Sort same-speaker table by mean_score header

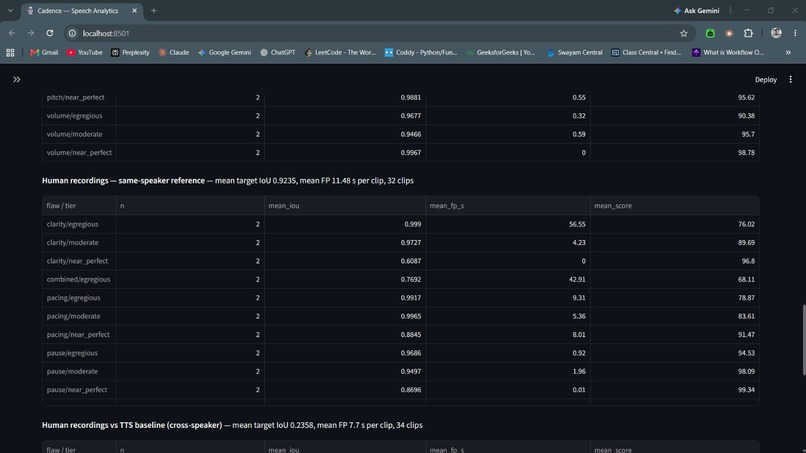coord(674,206)
